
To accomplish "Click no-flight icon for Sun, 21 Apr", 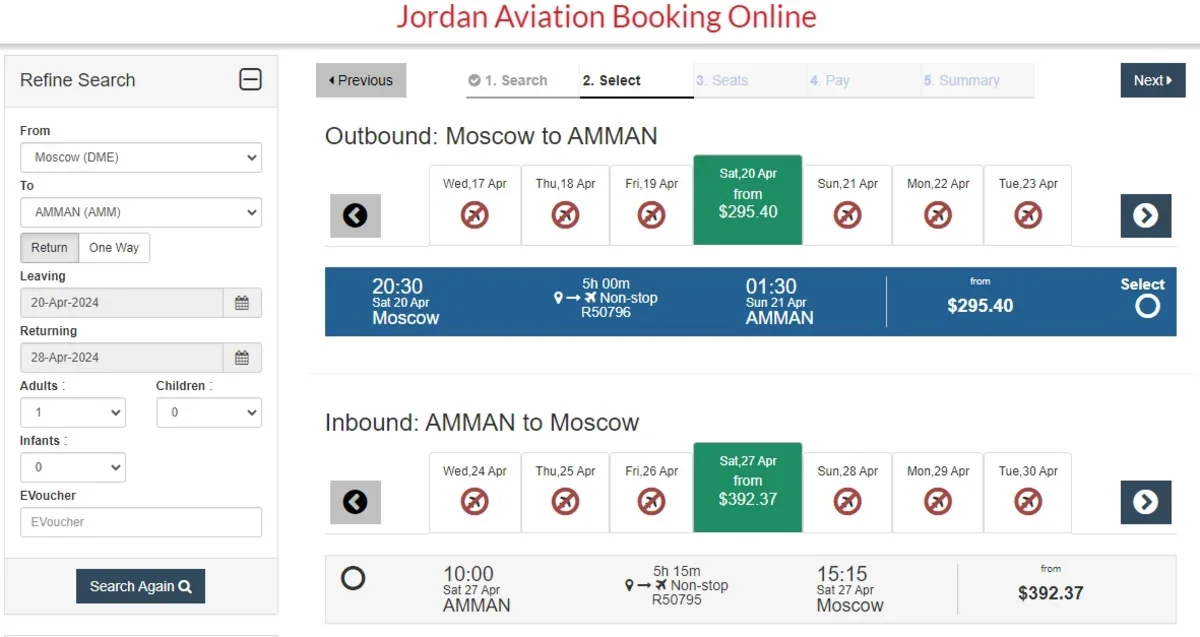I will [847, 214].
